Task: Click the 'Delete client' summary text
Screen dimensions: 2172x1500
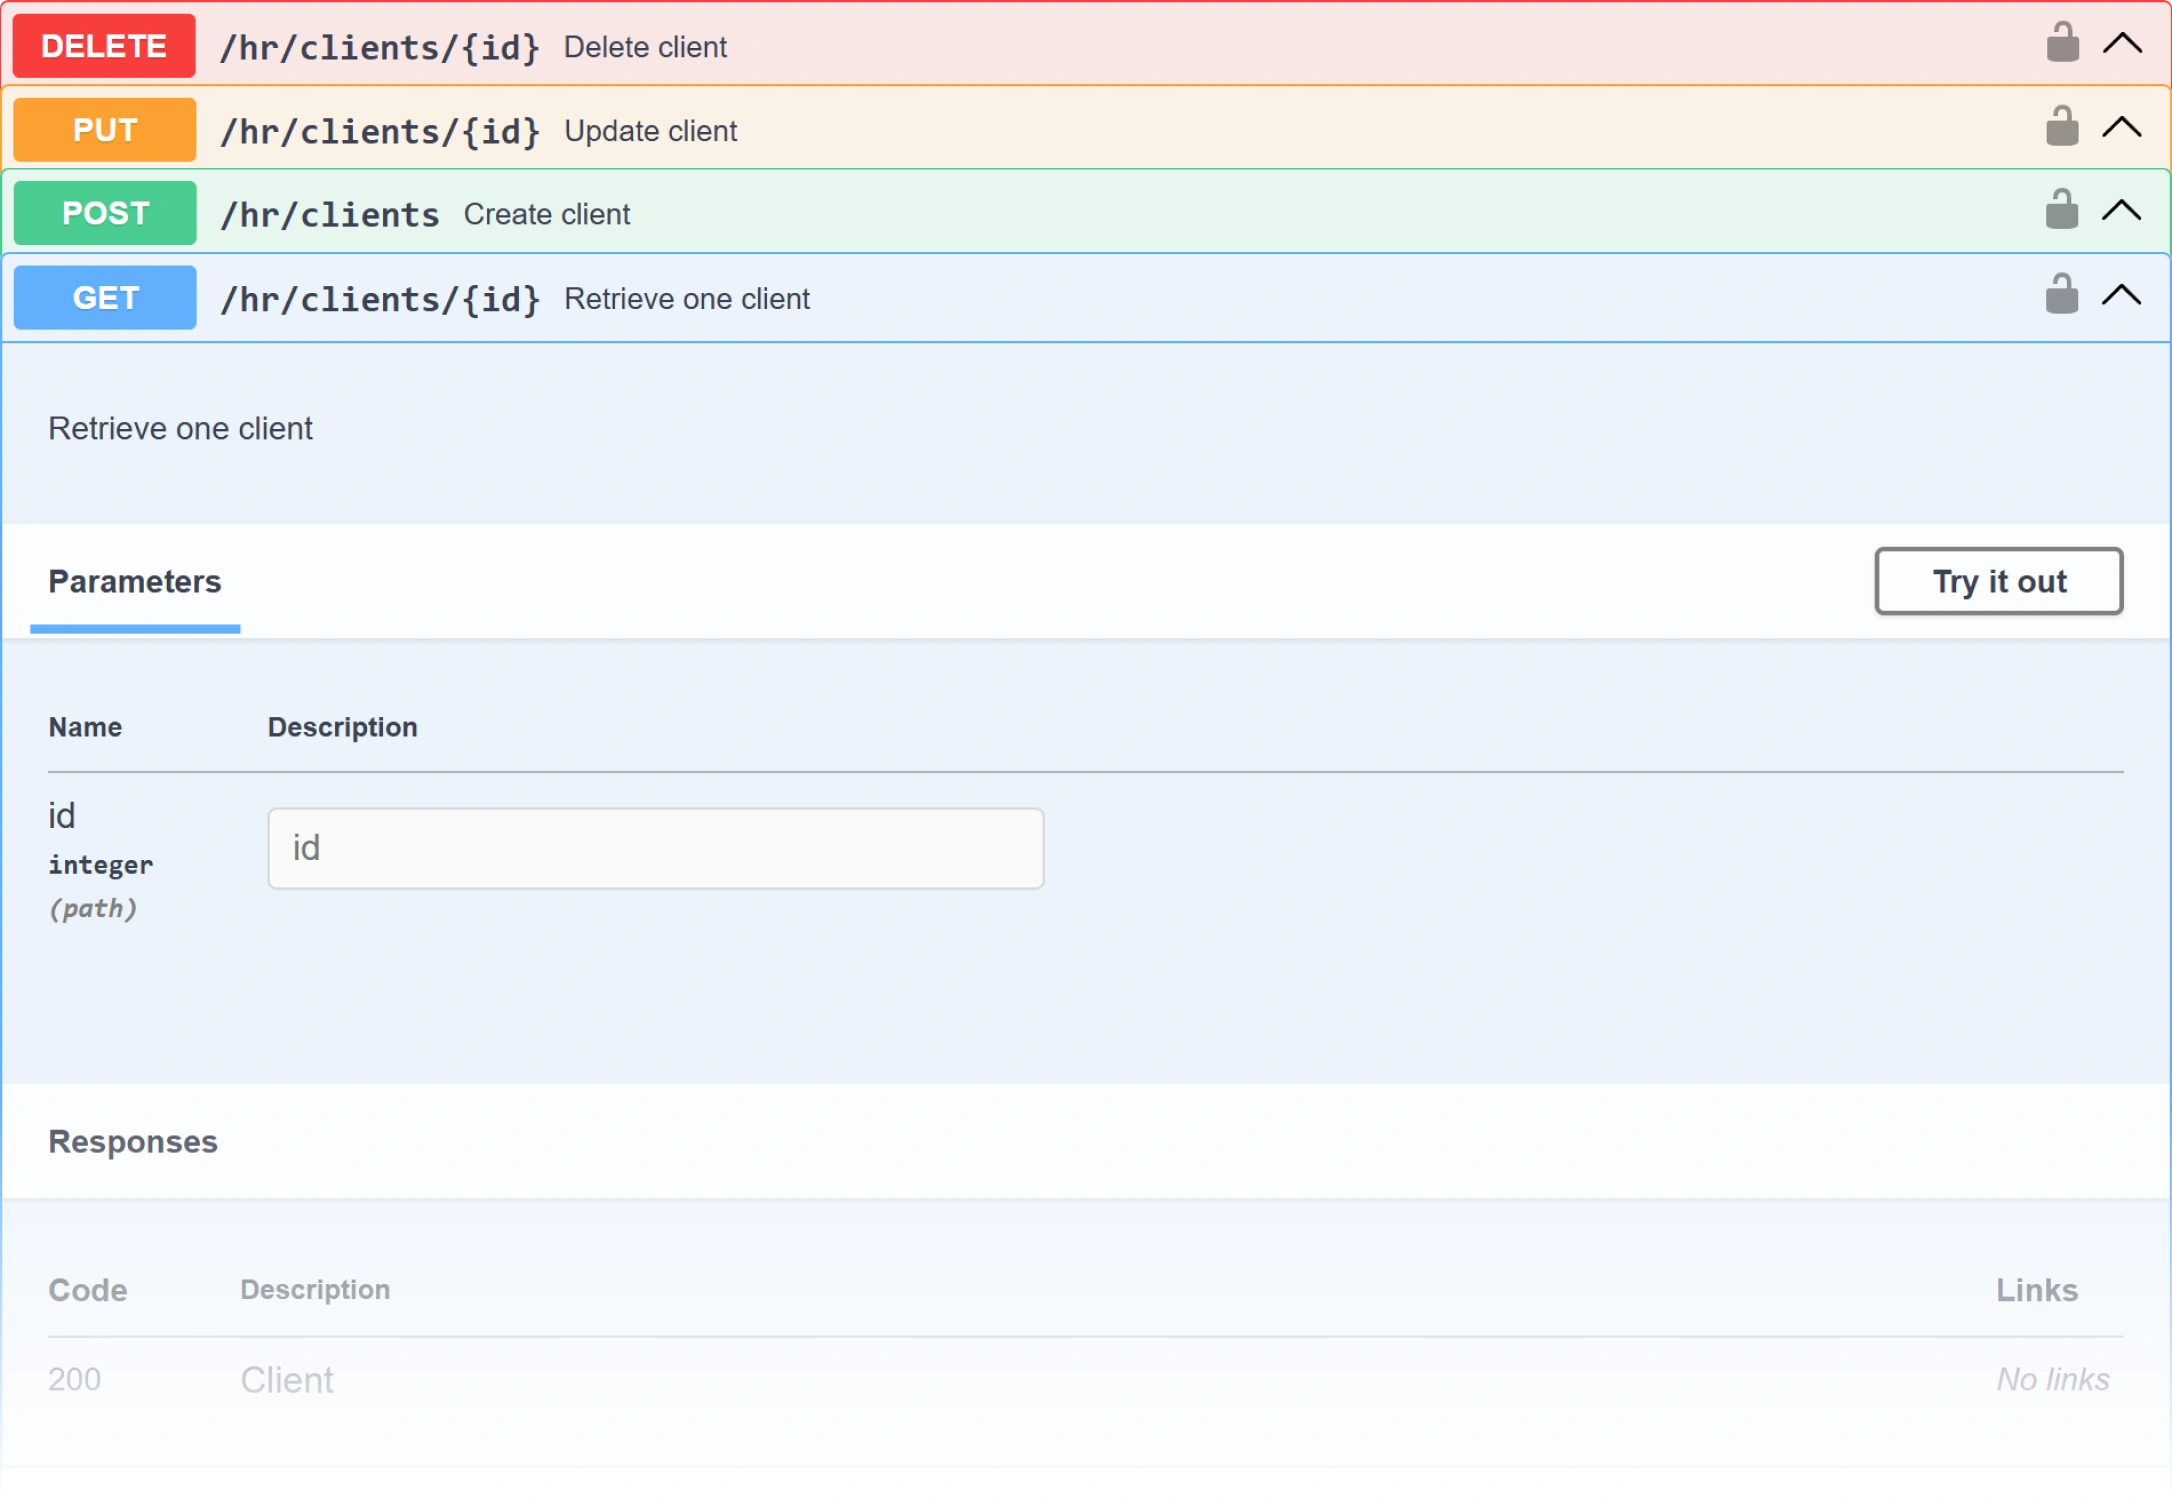Action: pos(645,47)
